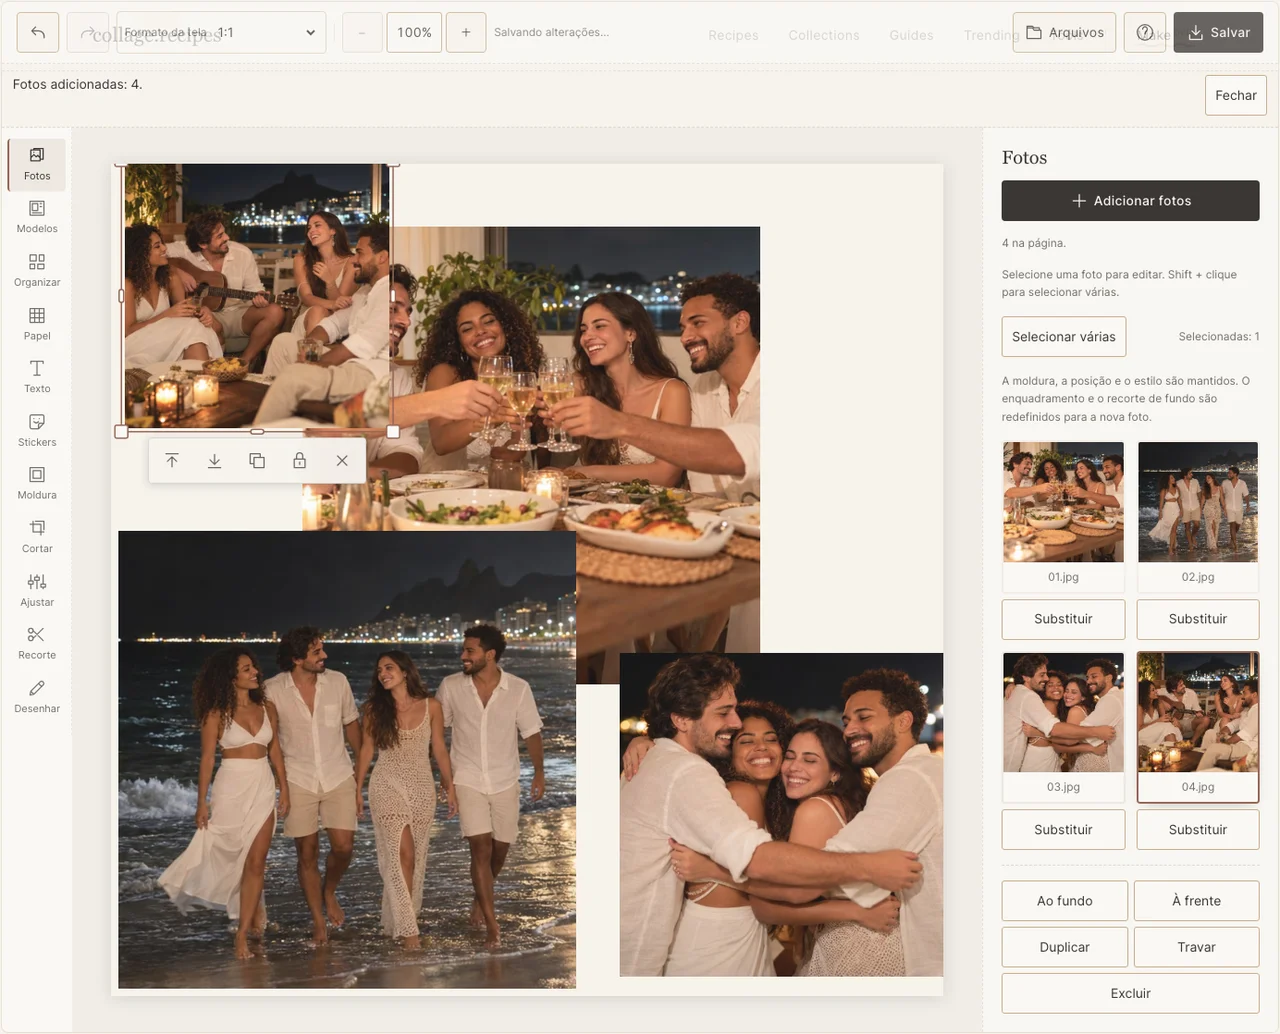This screenshot has height=1034, width=1280.
Task: Click Adicionar fotos button
Action: click(1131, 201)
